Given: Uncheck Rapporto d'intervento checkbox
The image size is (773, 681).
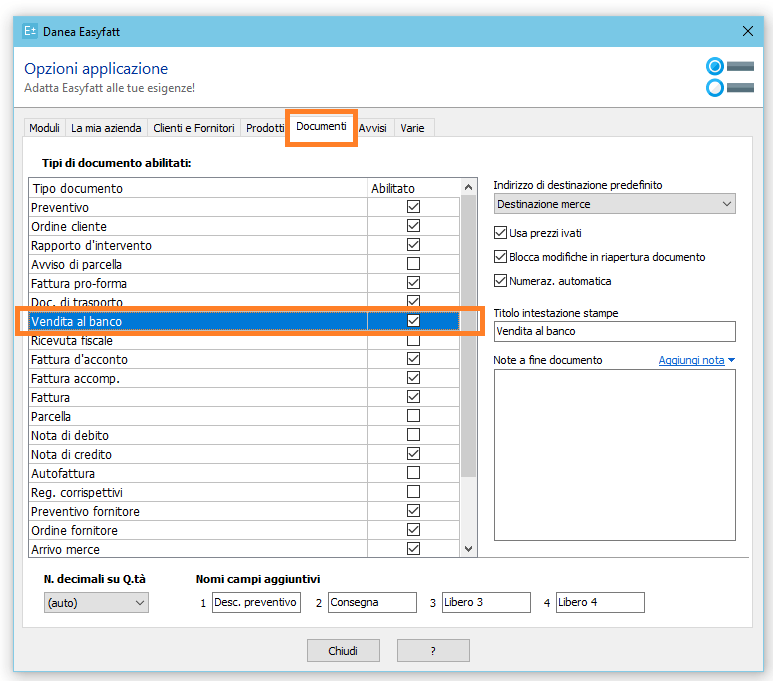Looking at the screenshot, I should [x=413, y=245].
